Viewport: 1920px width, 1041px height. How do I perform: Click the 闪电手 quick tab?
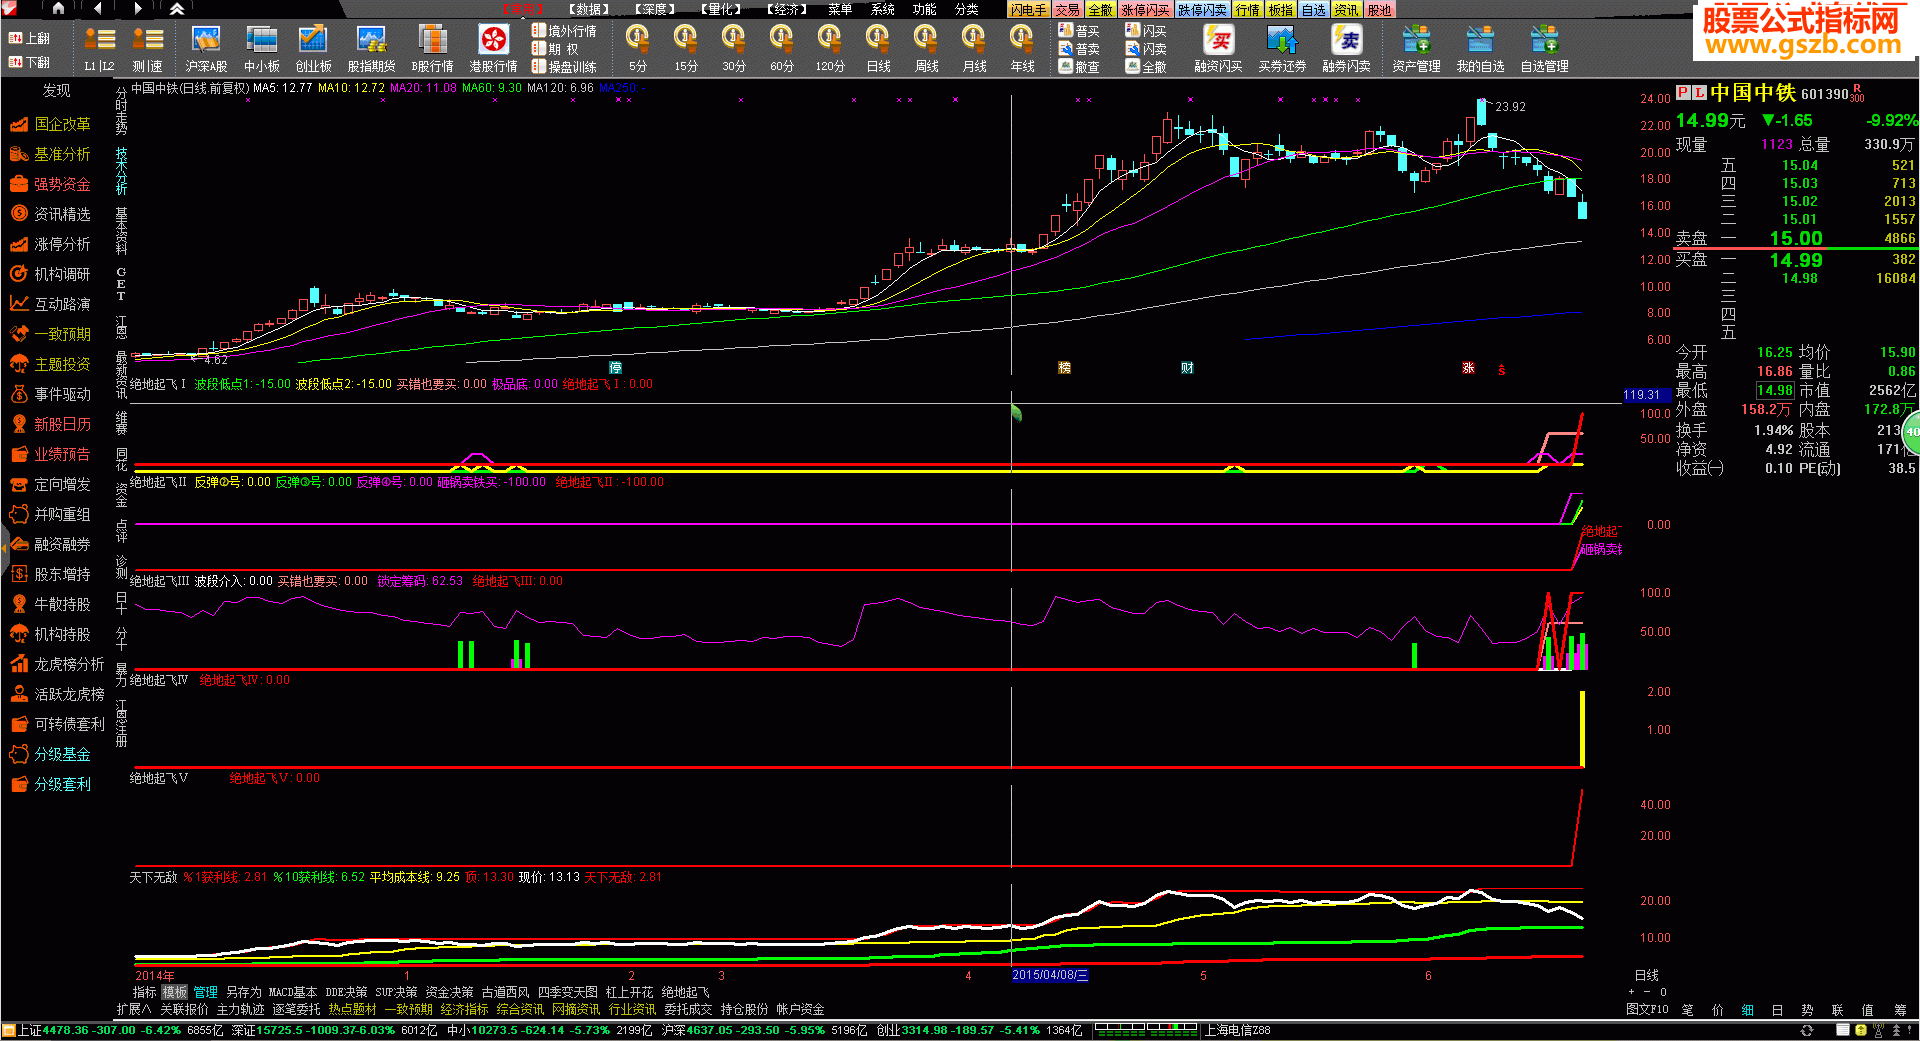(x=1028, y=10)
